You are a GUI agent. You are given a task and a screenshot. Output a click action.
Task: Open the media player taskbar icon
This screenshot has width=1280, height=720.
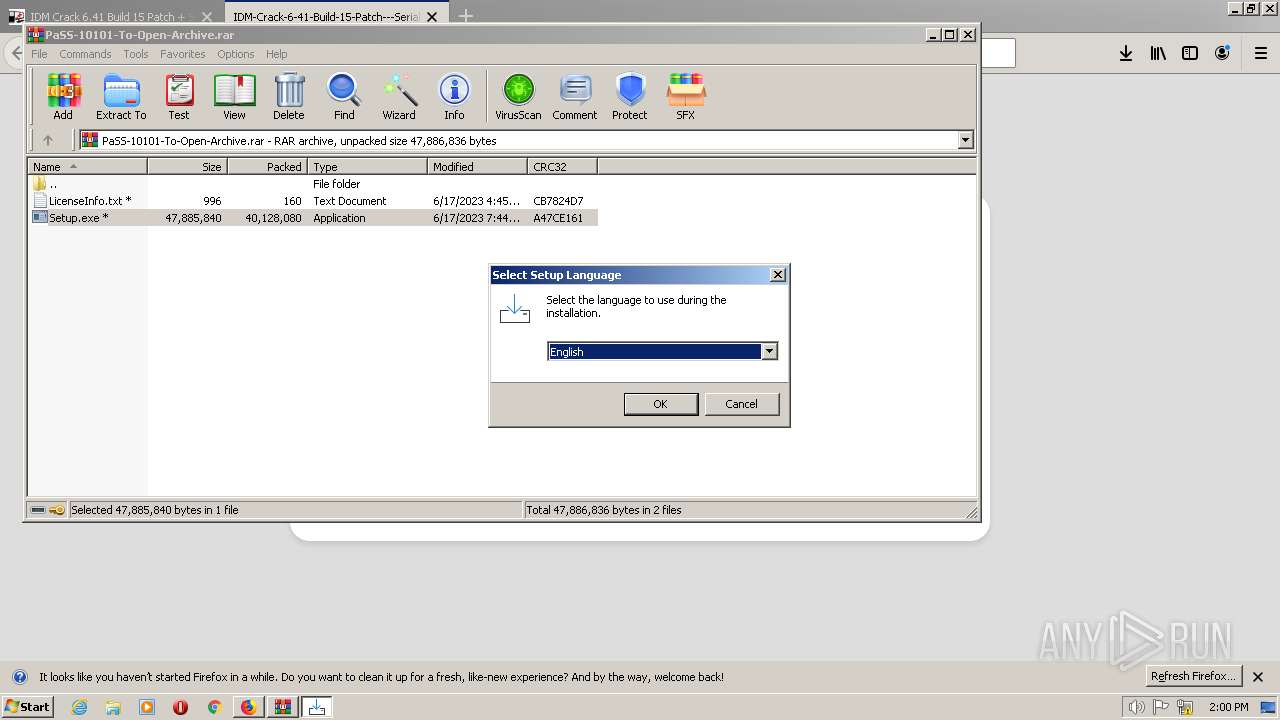(x=147, y=707)
